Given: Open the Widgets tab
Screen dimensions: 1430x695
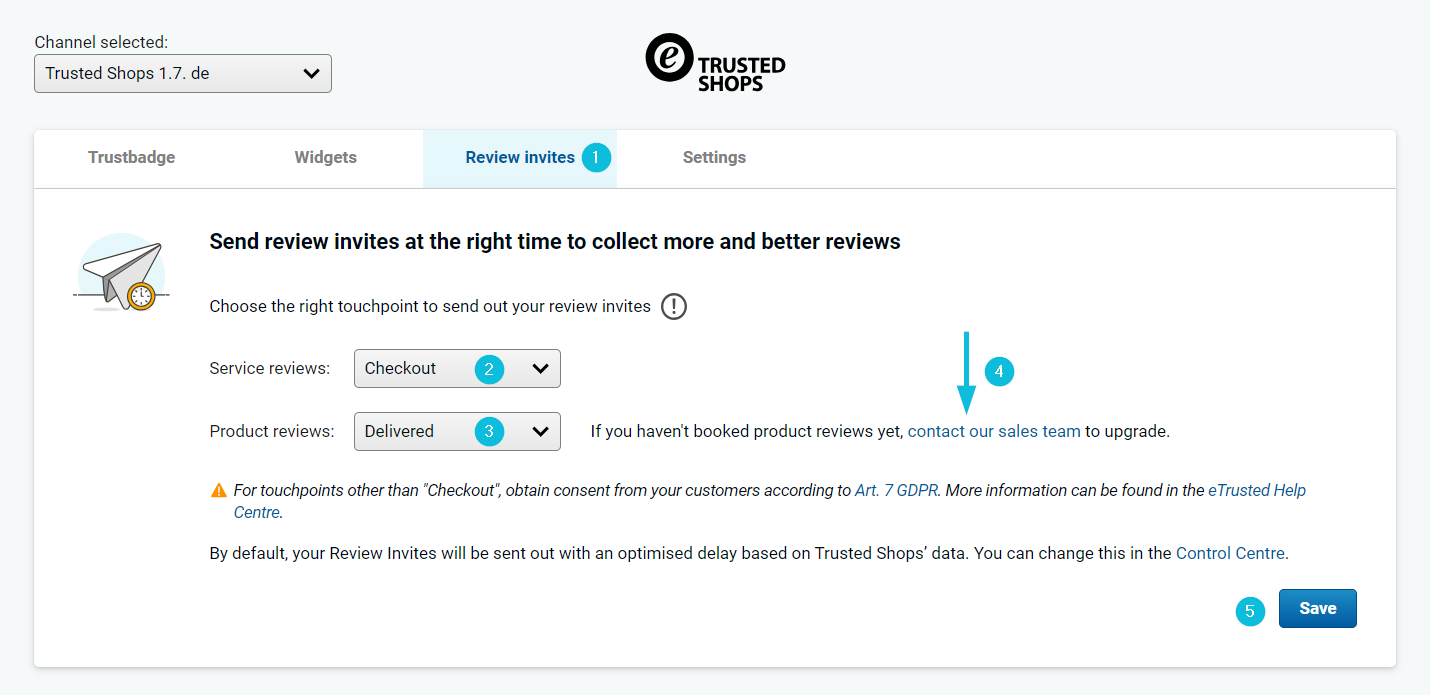Looking at the screenshot, I should click(x=325, y=158).
